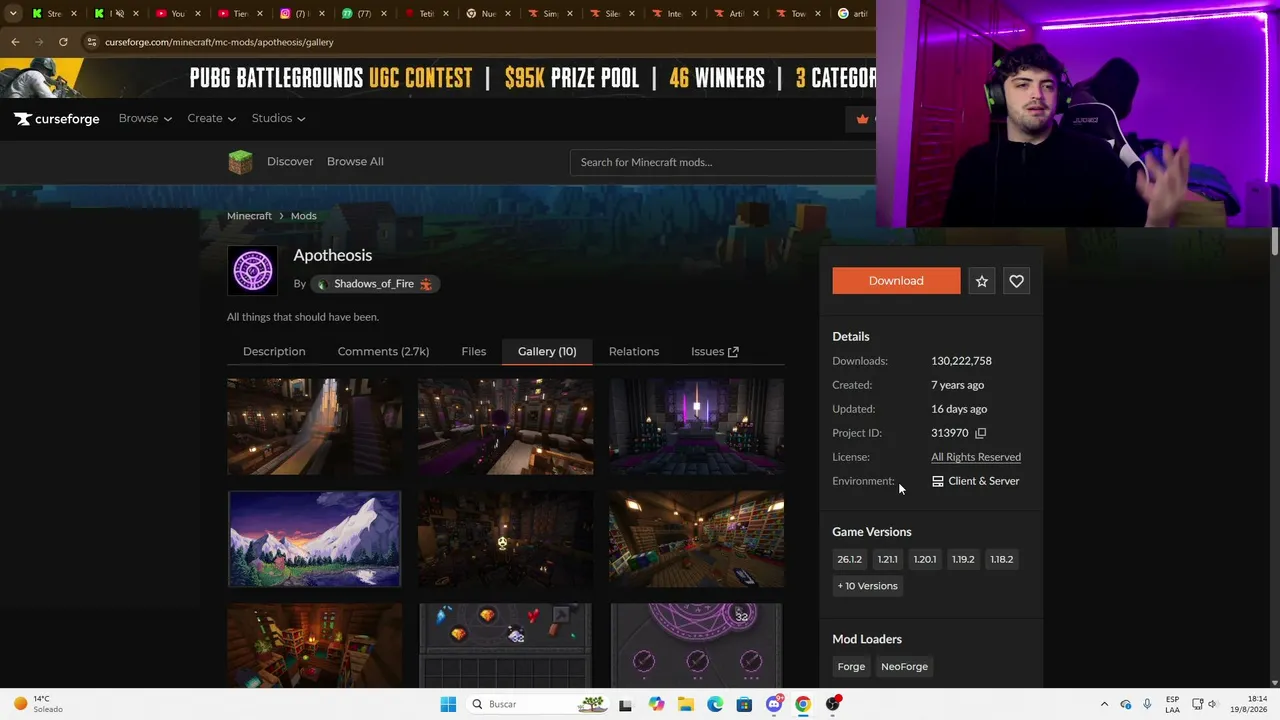Screen dimensions: 1280x720
Task: Select game version 1.20.1 tag
Action: point(925,560)
